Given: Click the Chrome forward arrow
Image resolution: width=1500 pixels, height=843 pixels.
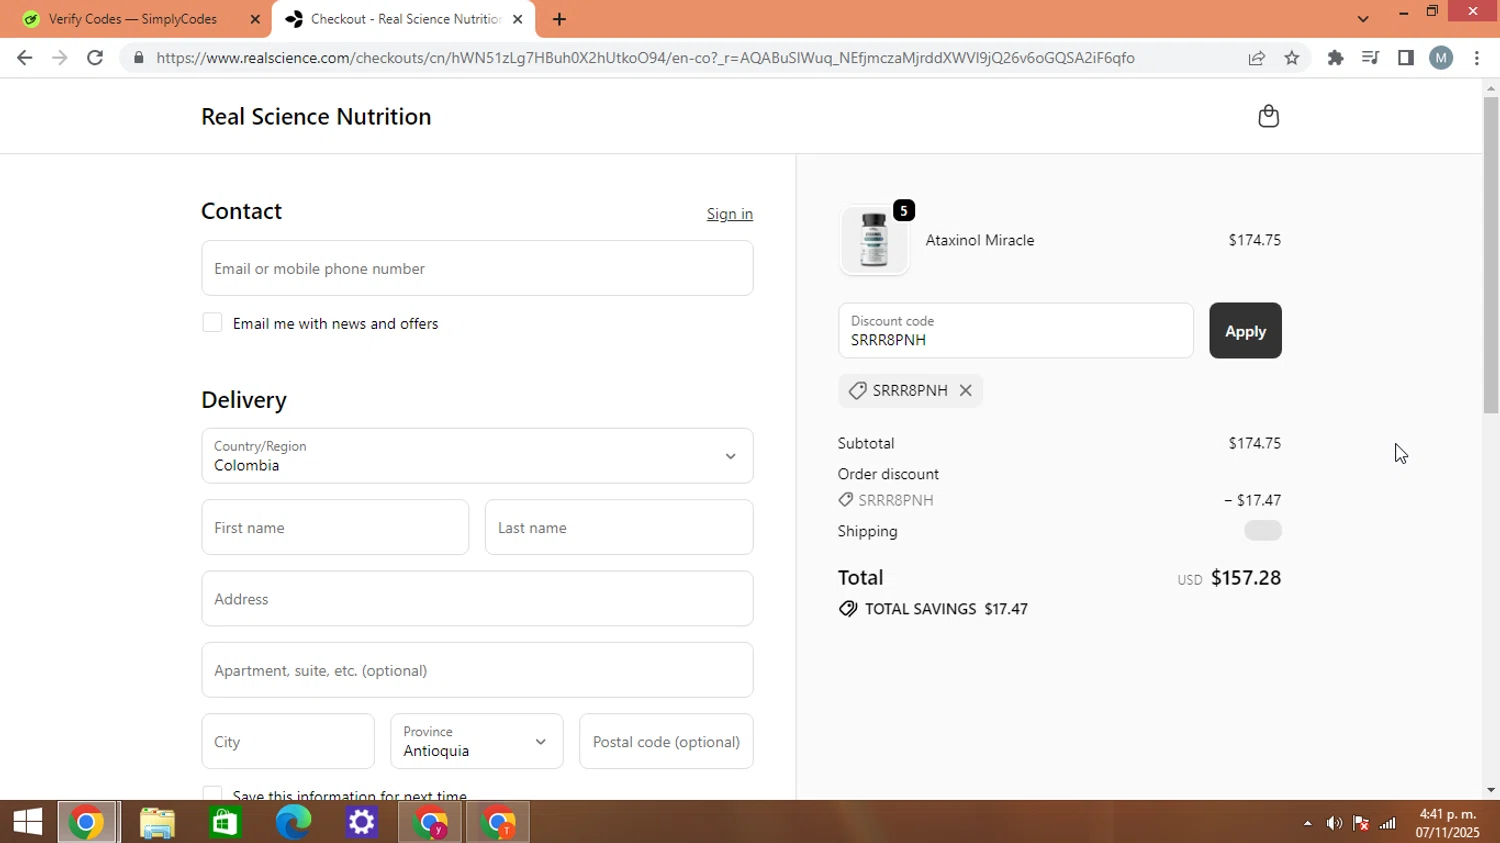Looking at the screenshot, I should click(x=59, y=58).
